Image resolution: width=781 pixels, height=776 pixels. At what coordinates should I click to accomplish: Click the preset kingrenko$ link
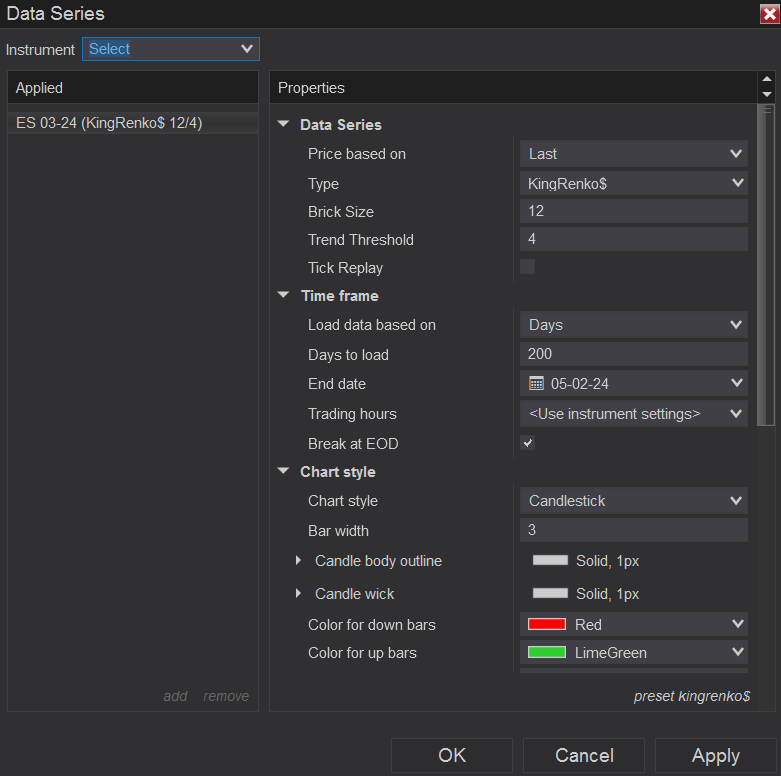tap(692, 696)
